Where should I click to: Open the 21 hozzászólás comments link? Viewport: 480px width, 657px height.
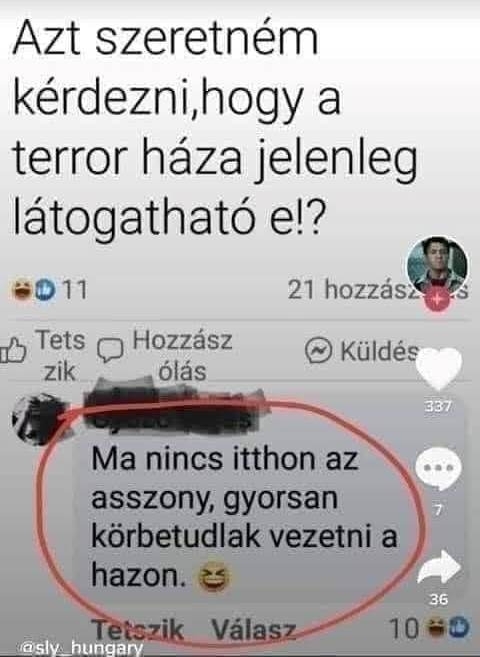pos(377,289)
